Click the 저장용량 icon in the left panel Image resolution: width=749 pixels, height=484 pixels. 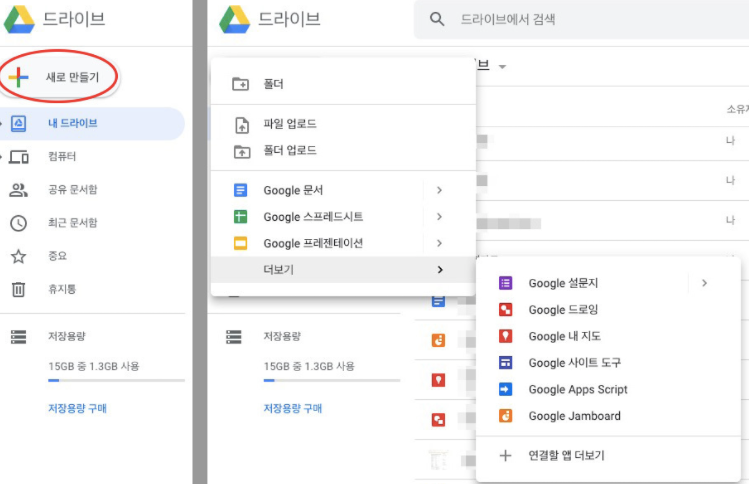tap(19, 337)
